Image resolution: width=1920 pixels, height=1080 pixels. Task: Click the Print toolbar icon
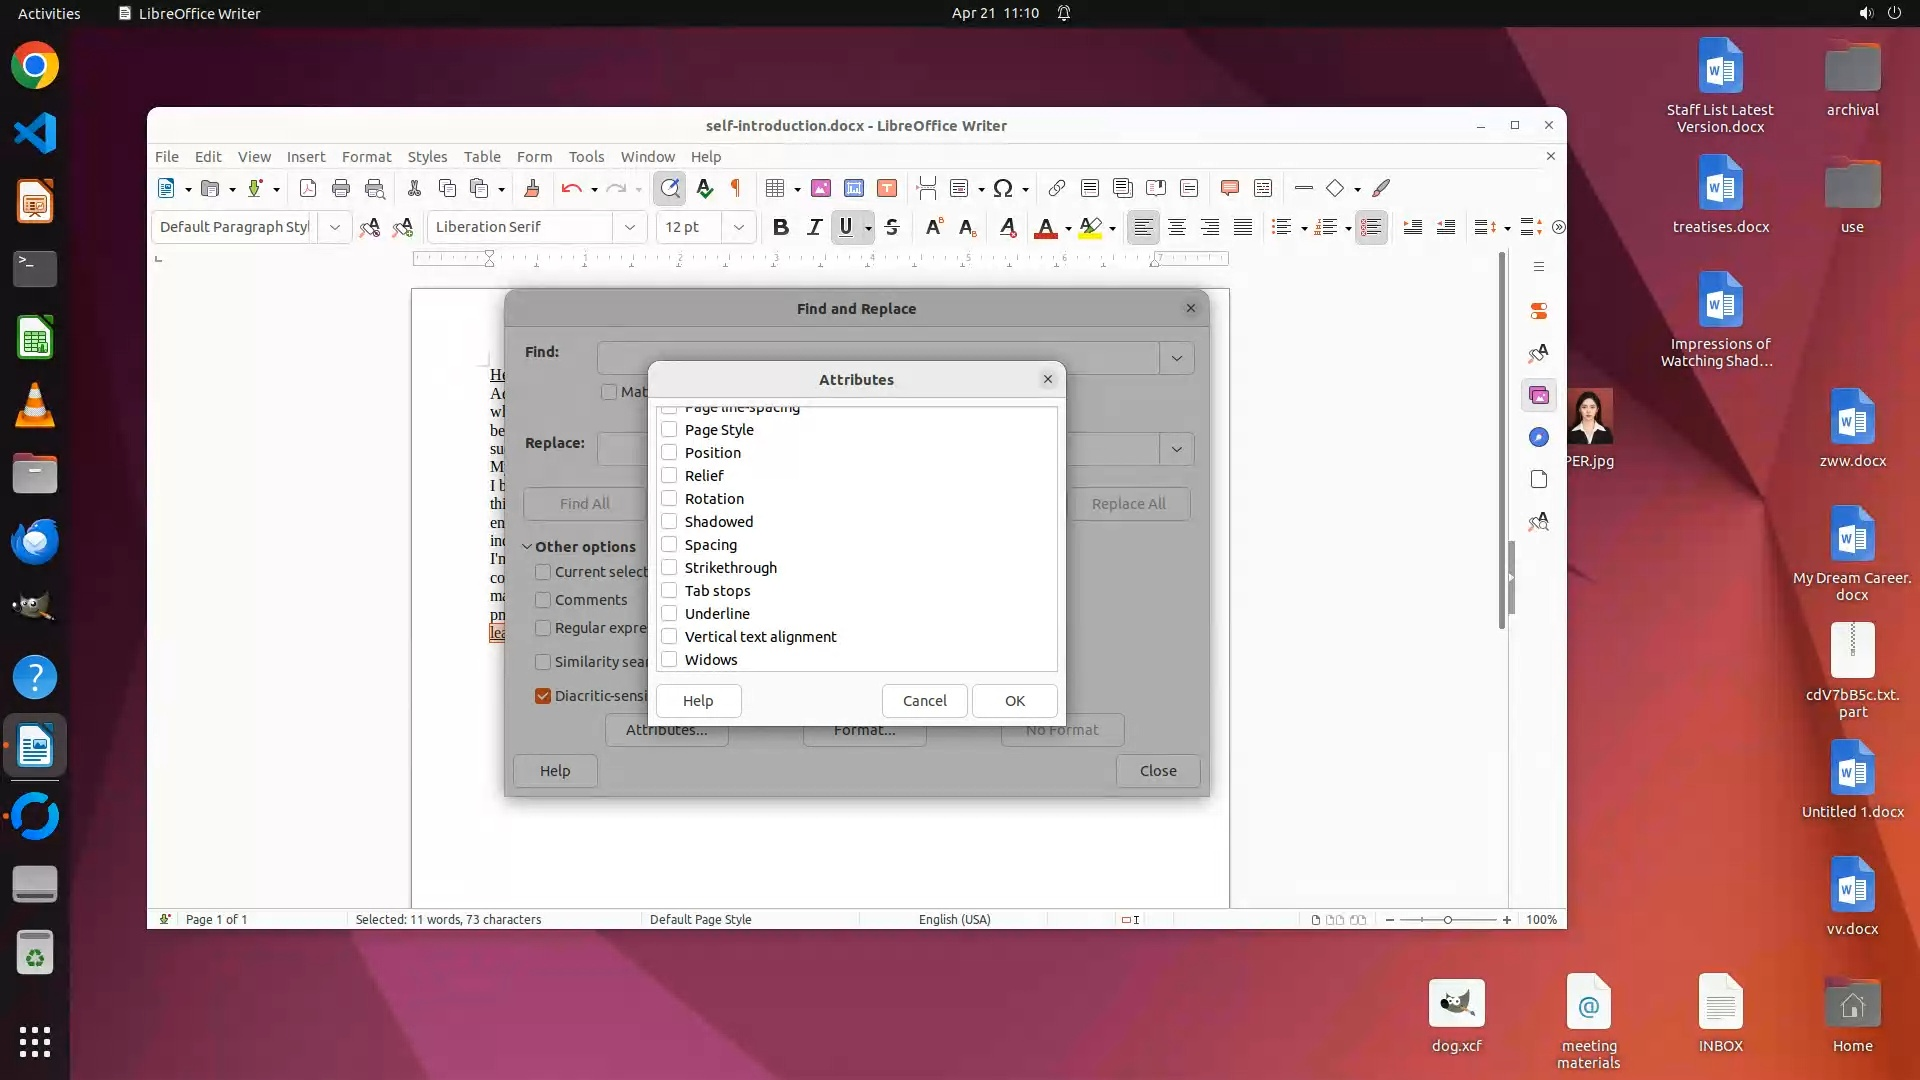(341, 188)
